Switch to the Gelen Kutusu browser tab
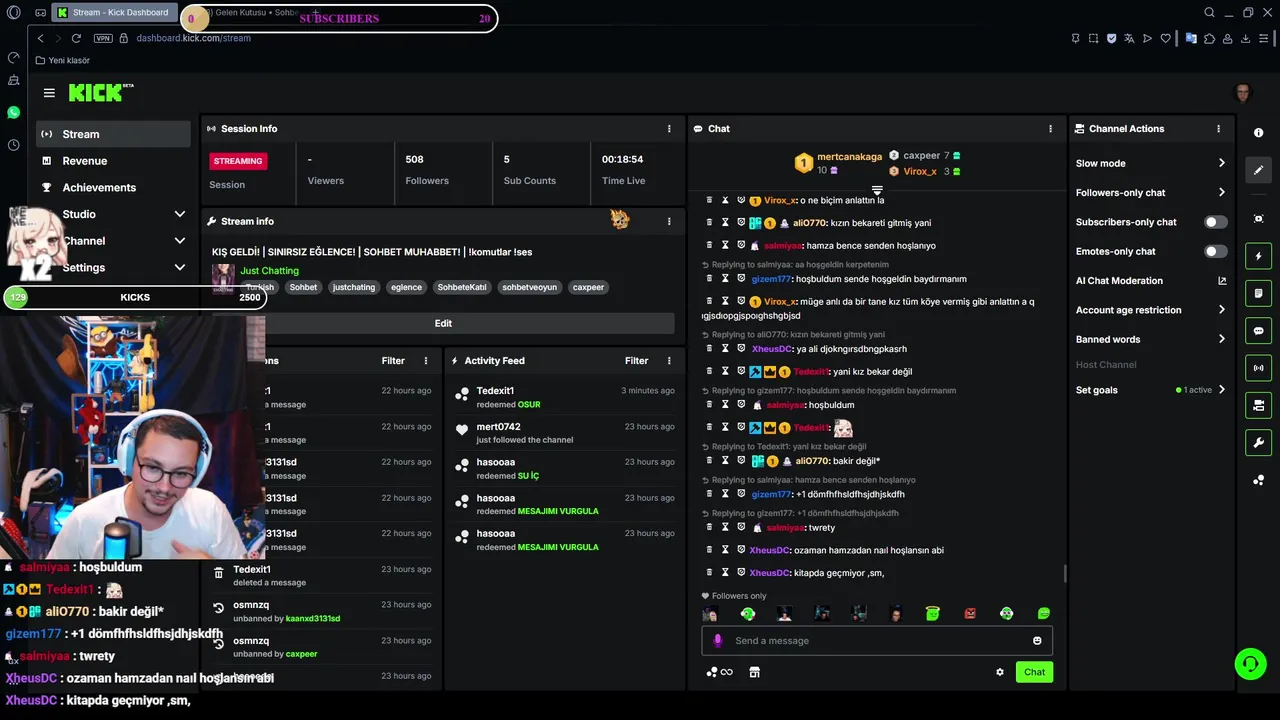The image size is (1280, 720). coord(248,13)
